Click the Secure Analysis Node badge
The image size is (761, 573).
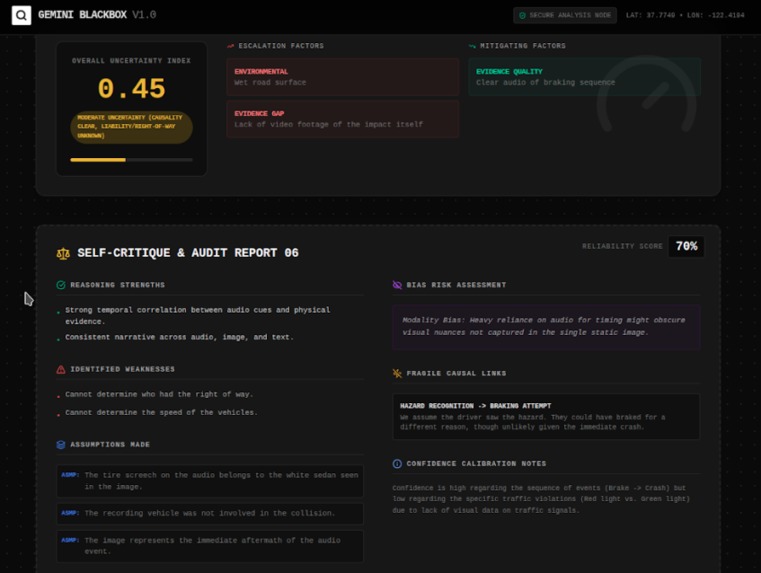[x=565, y=16]
